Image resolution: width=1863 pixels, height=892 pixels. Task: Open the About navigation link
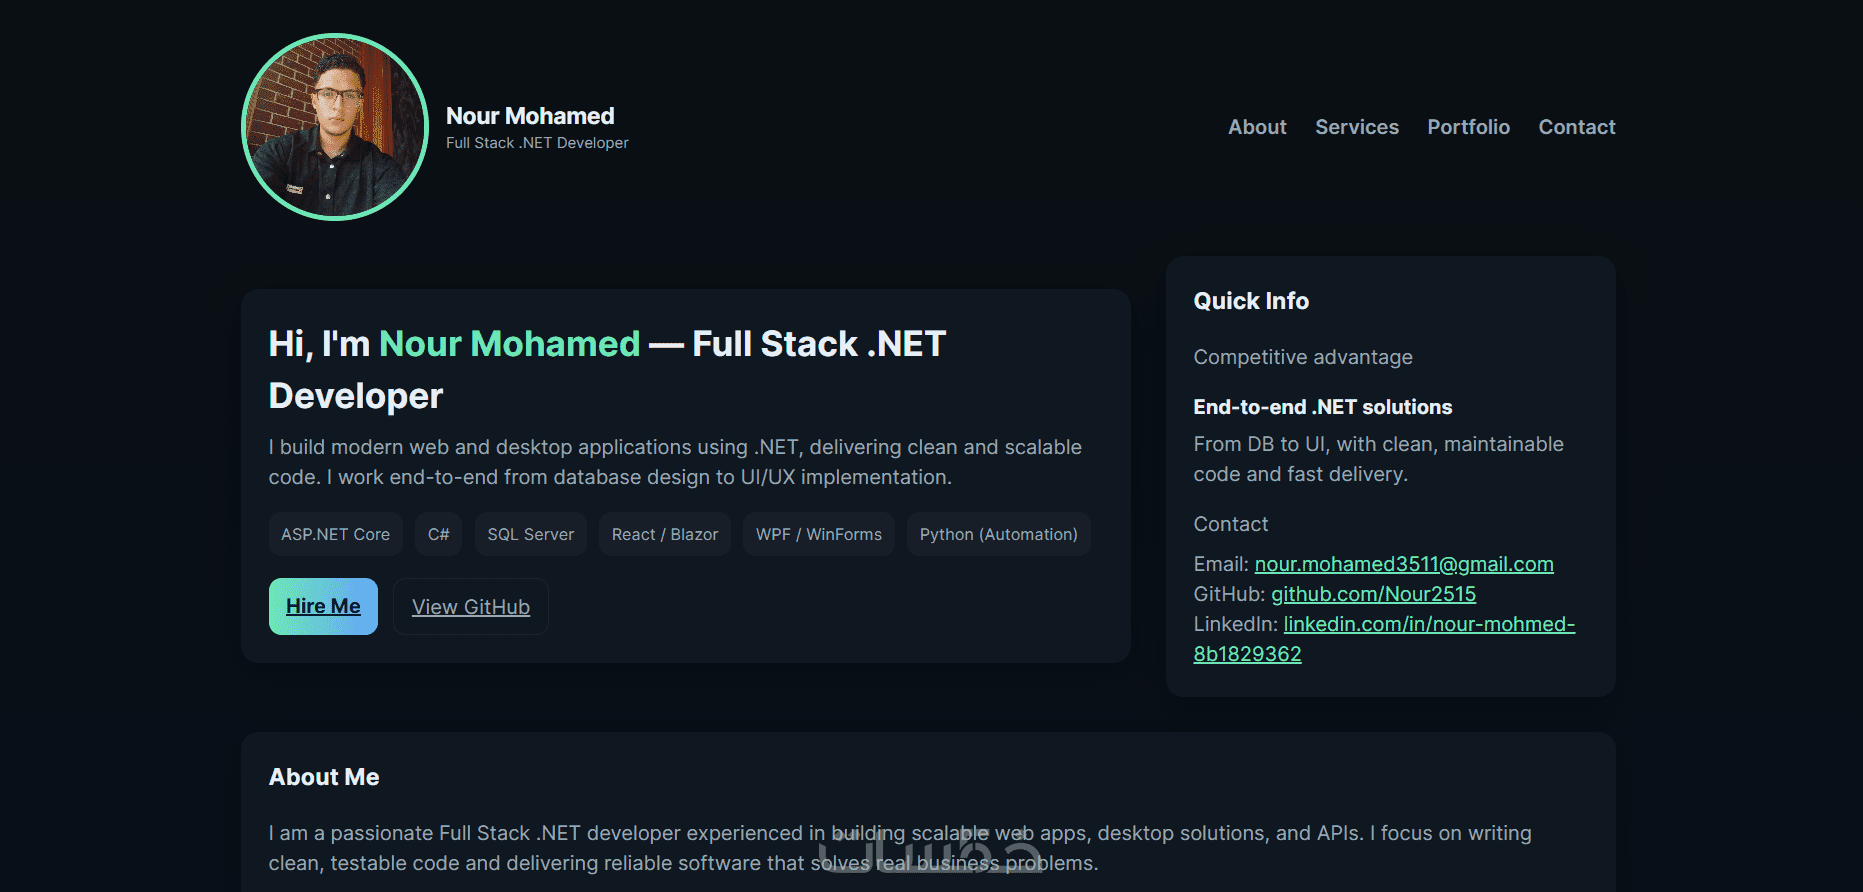point(1257,127)
